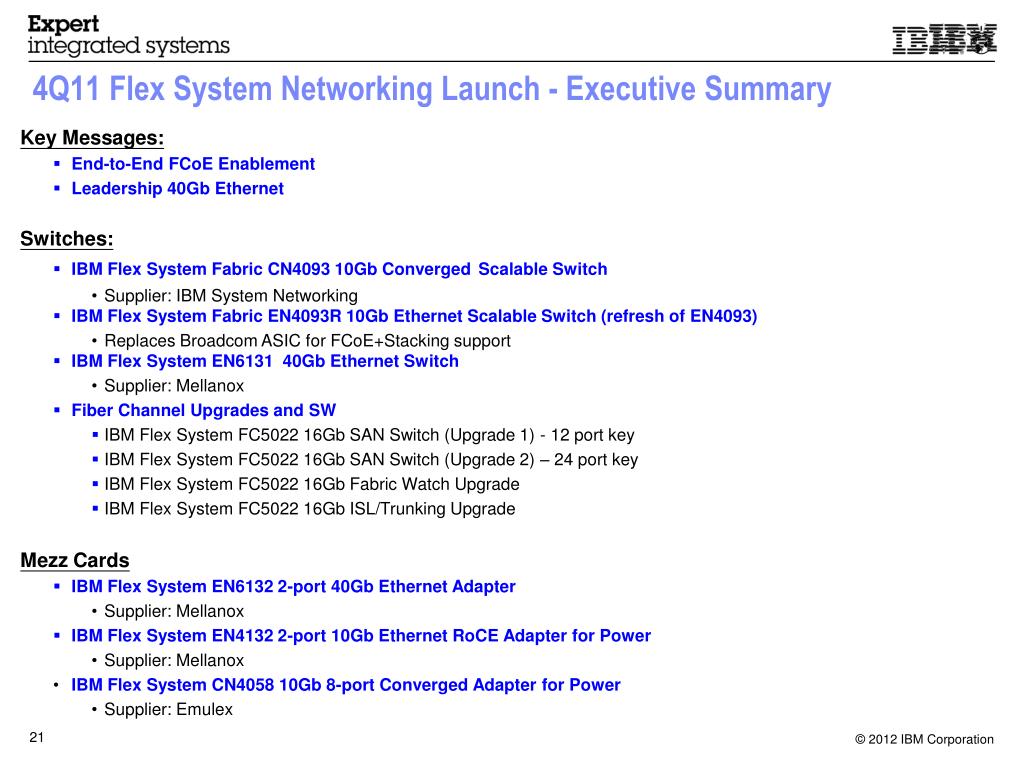Select the EN6132 2-port 40Gb Ethernet Adapter line

(x=293, y=586)
